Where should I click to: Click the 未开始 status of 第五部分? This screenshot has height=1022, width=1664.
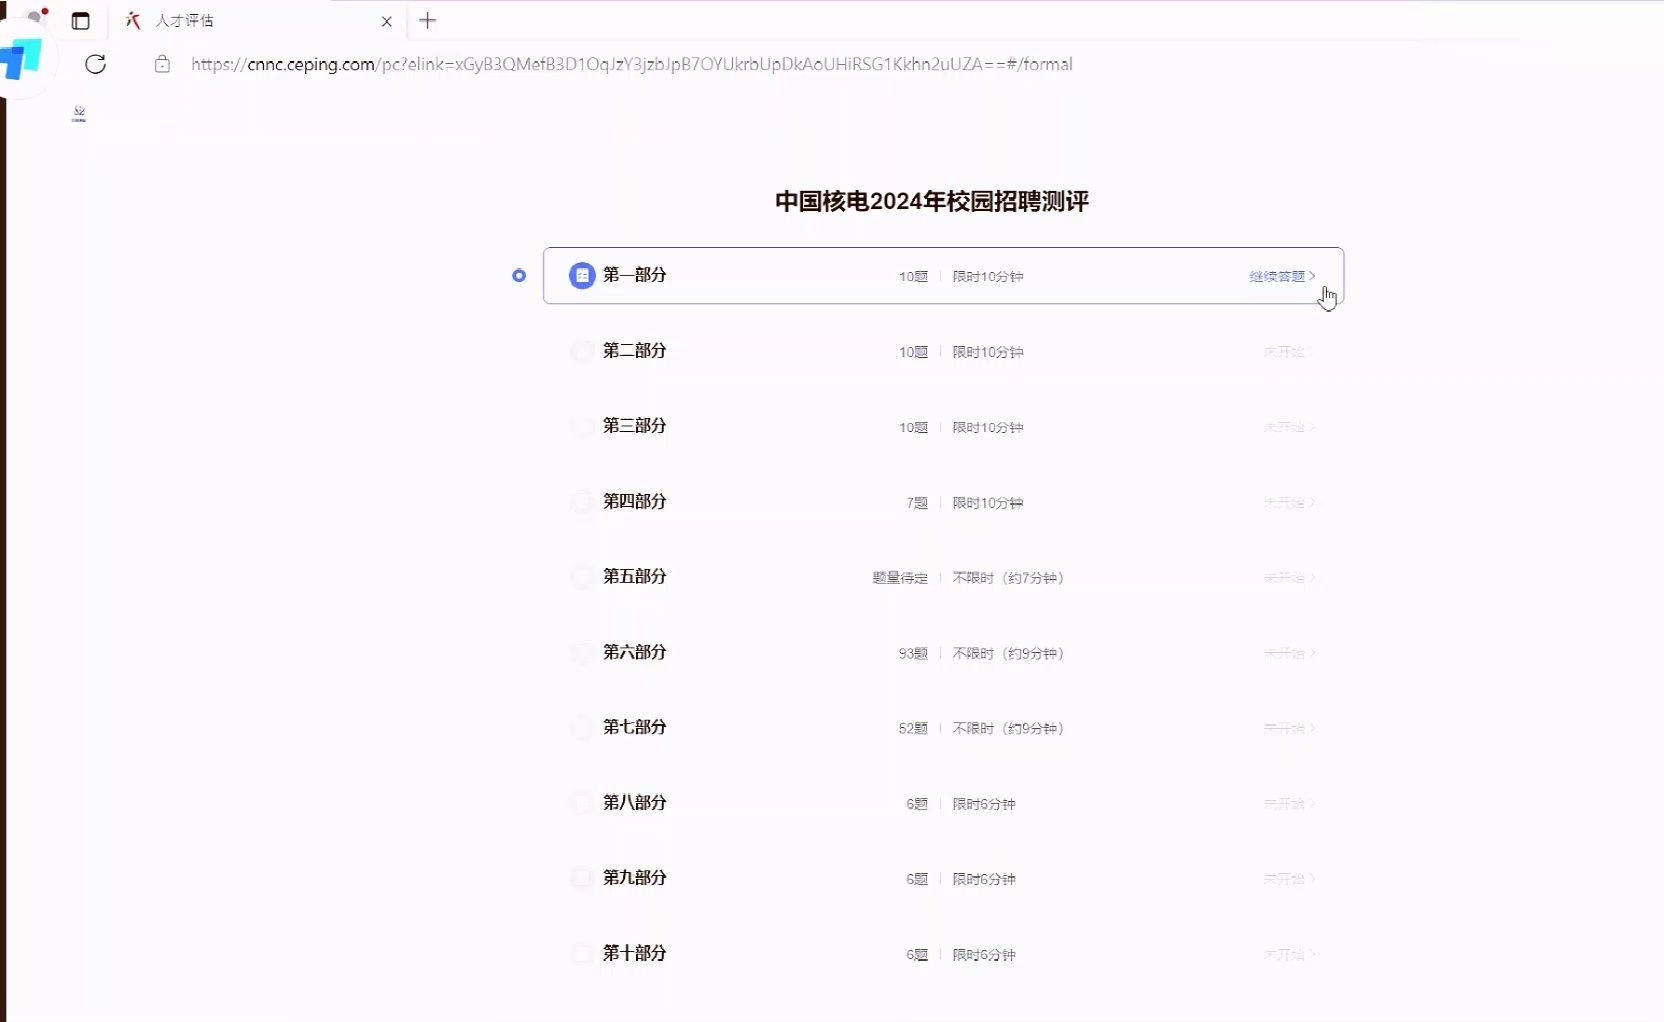tap(1289, 578)
